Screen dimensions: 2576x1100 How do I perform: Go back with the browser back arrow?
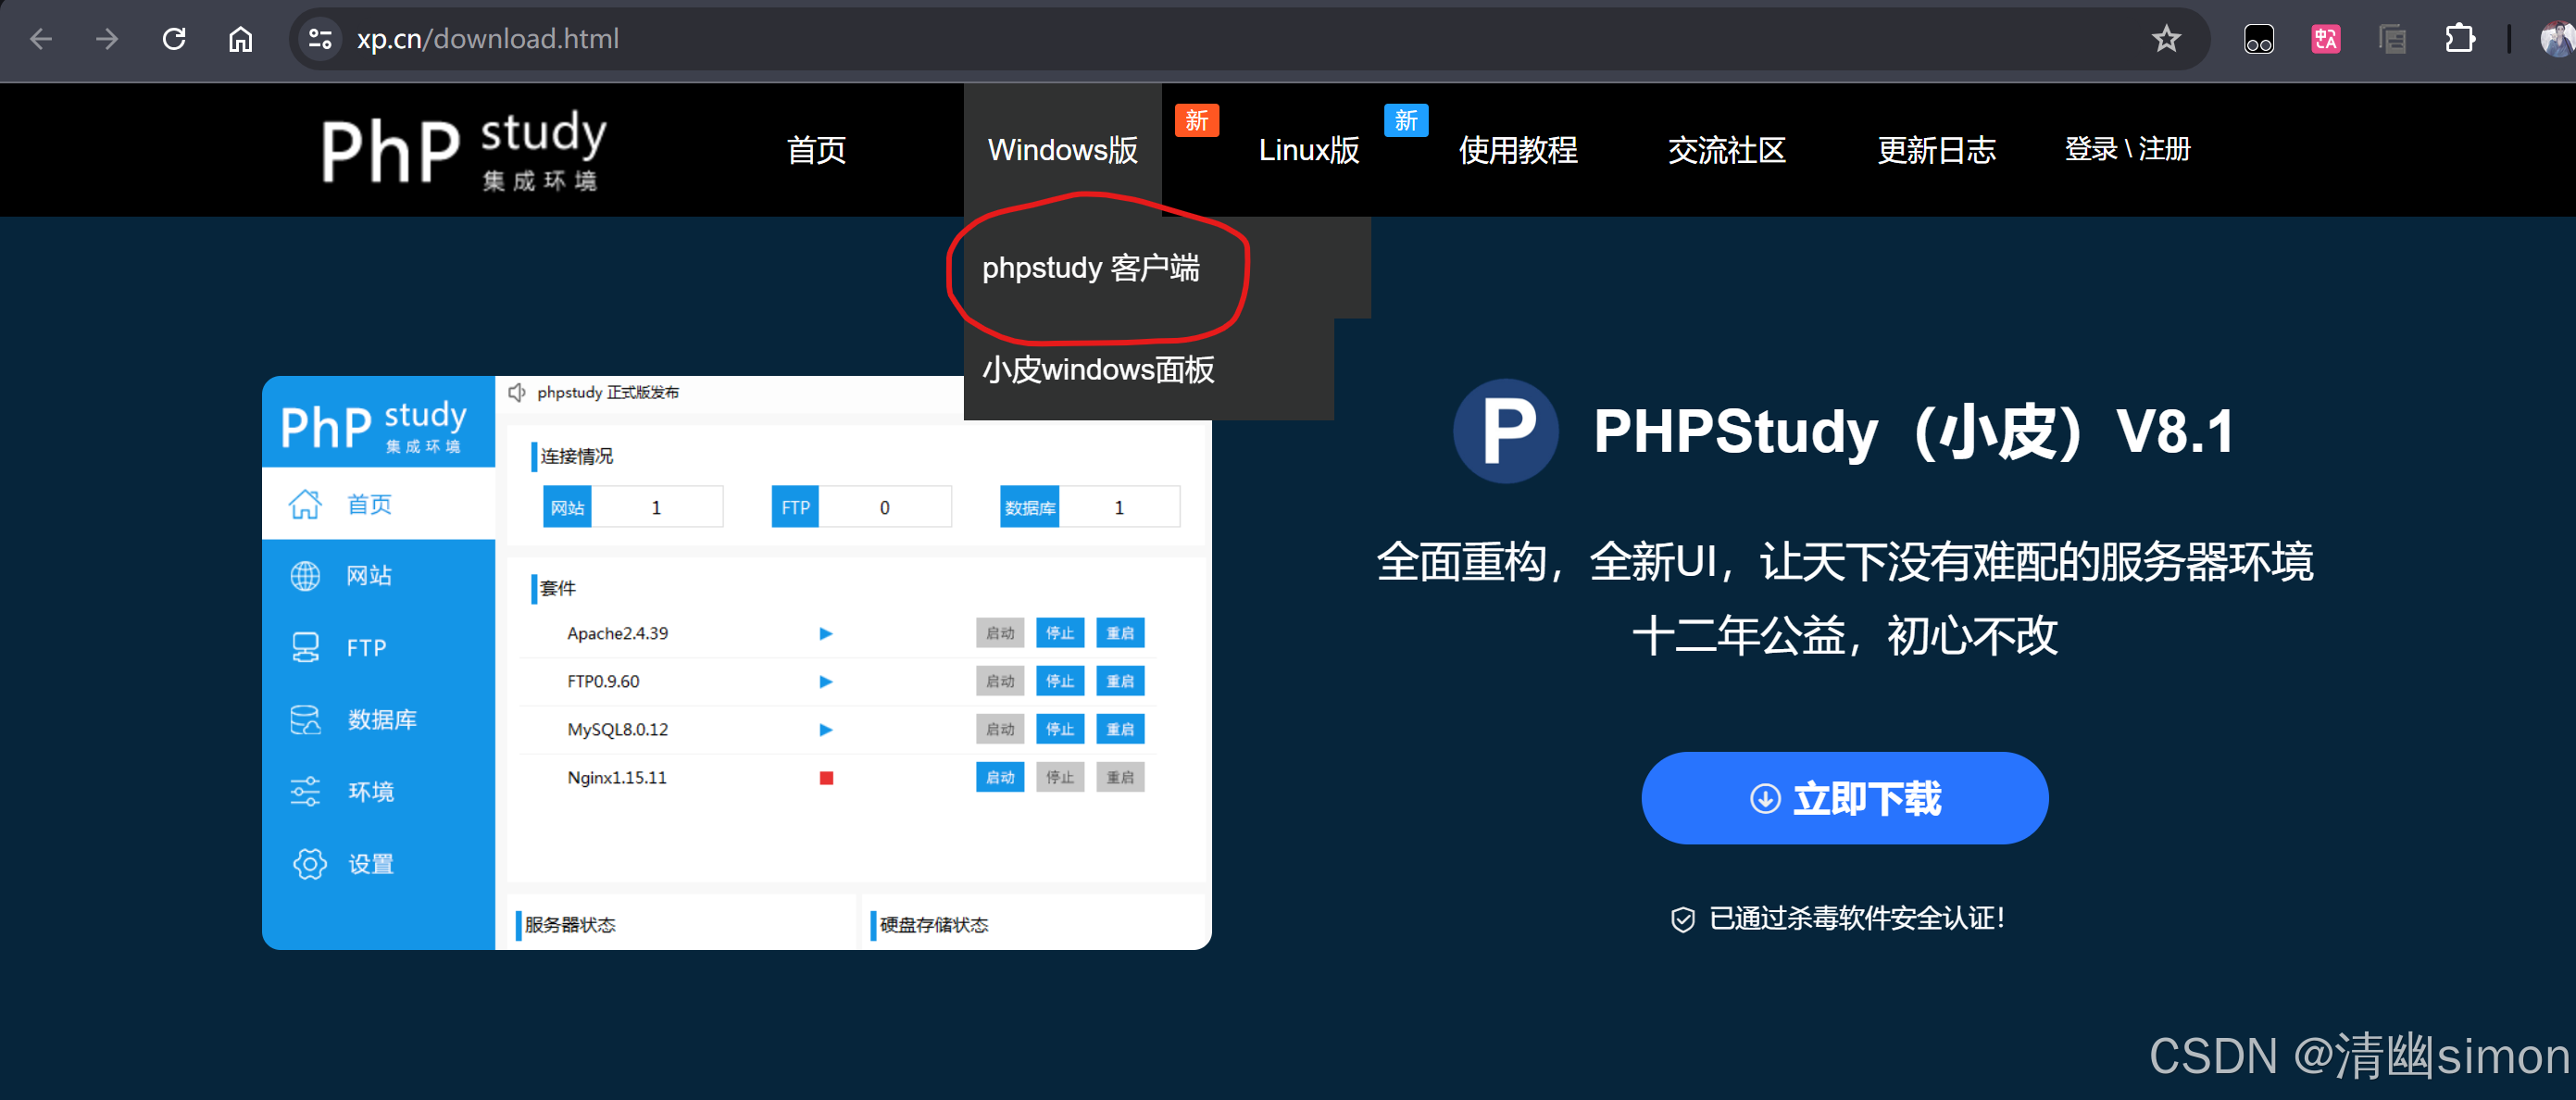41,39
